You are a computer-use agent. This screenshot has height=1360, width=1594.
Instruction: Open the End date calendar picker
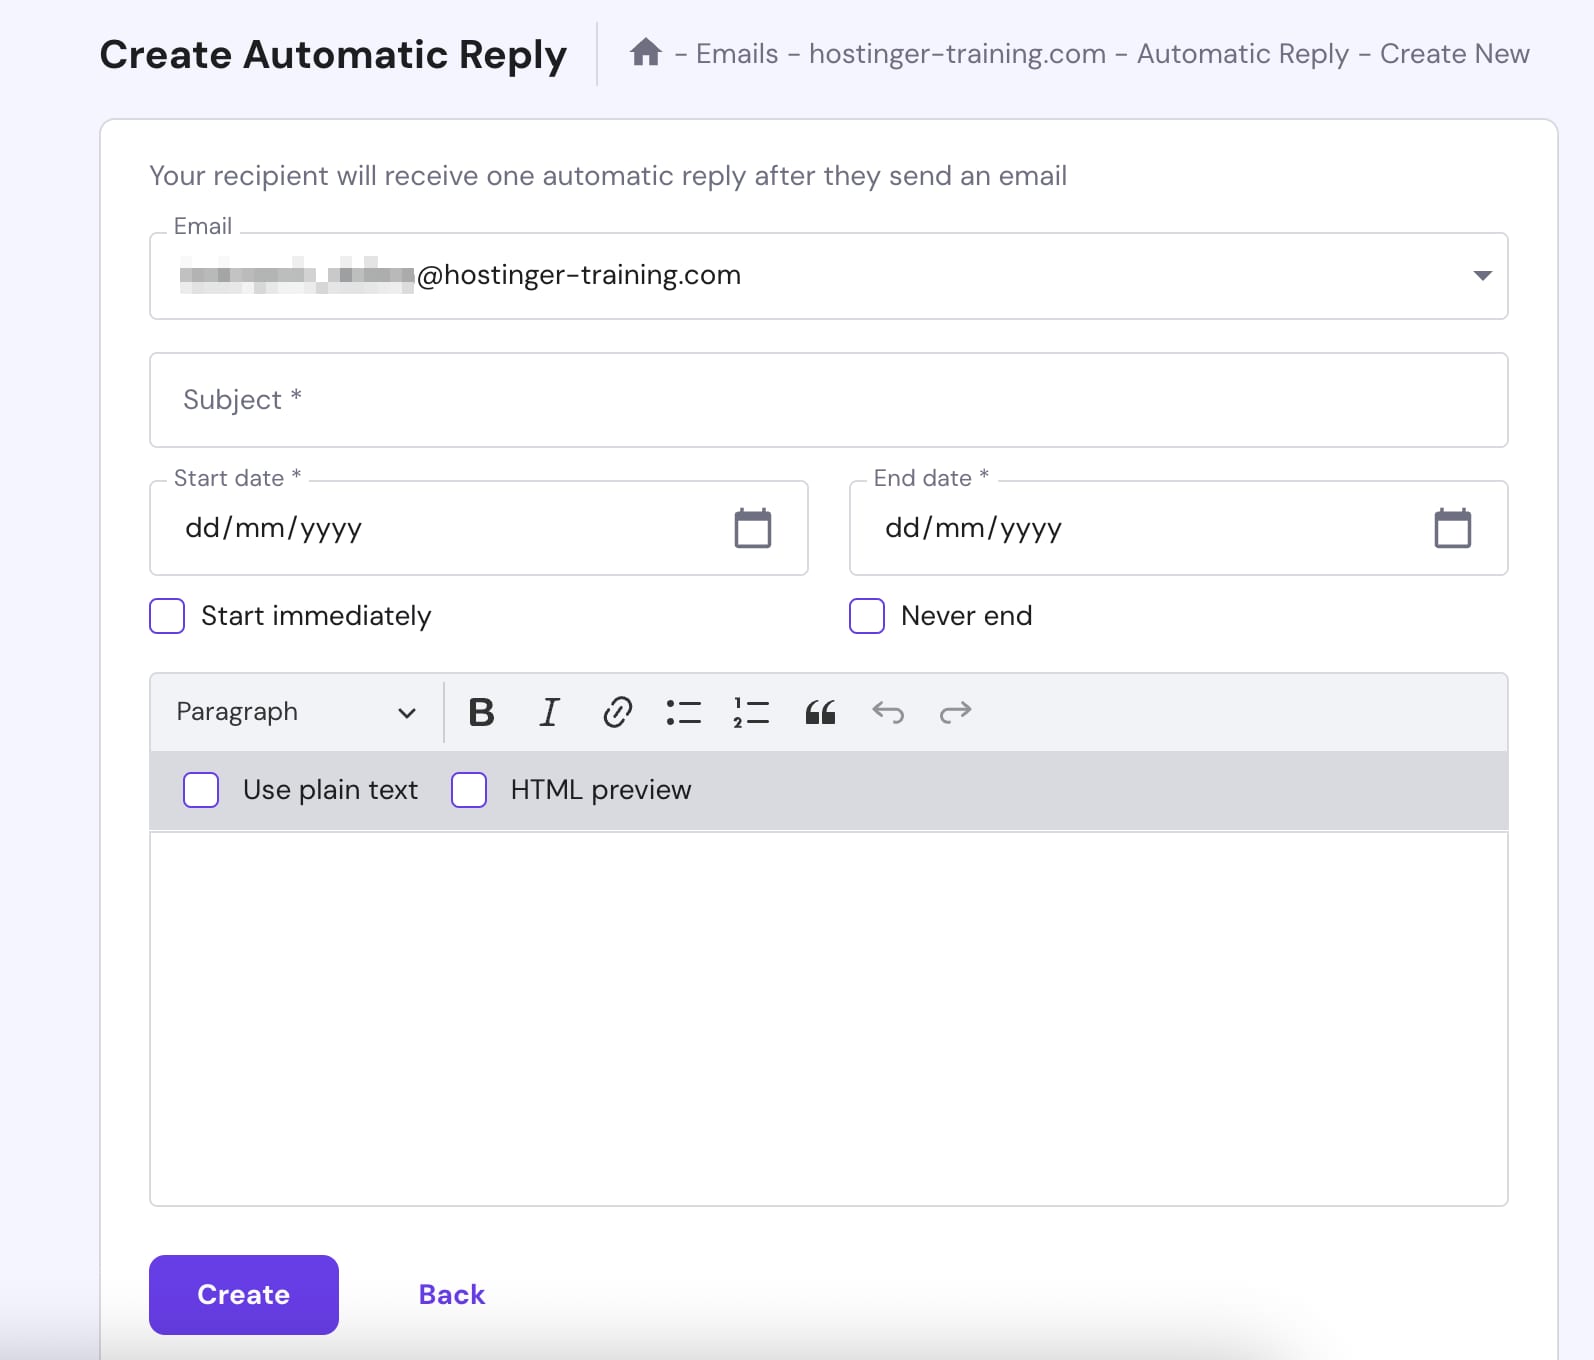coord(1452,528)
